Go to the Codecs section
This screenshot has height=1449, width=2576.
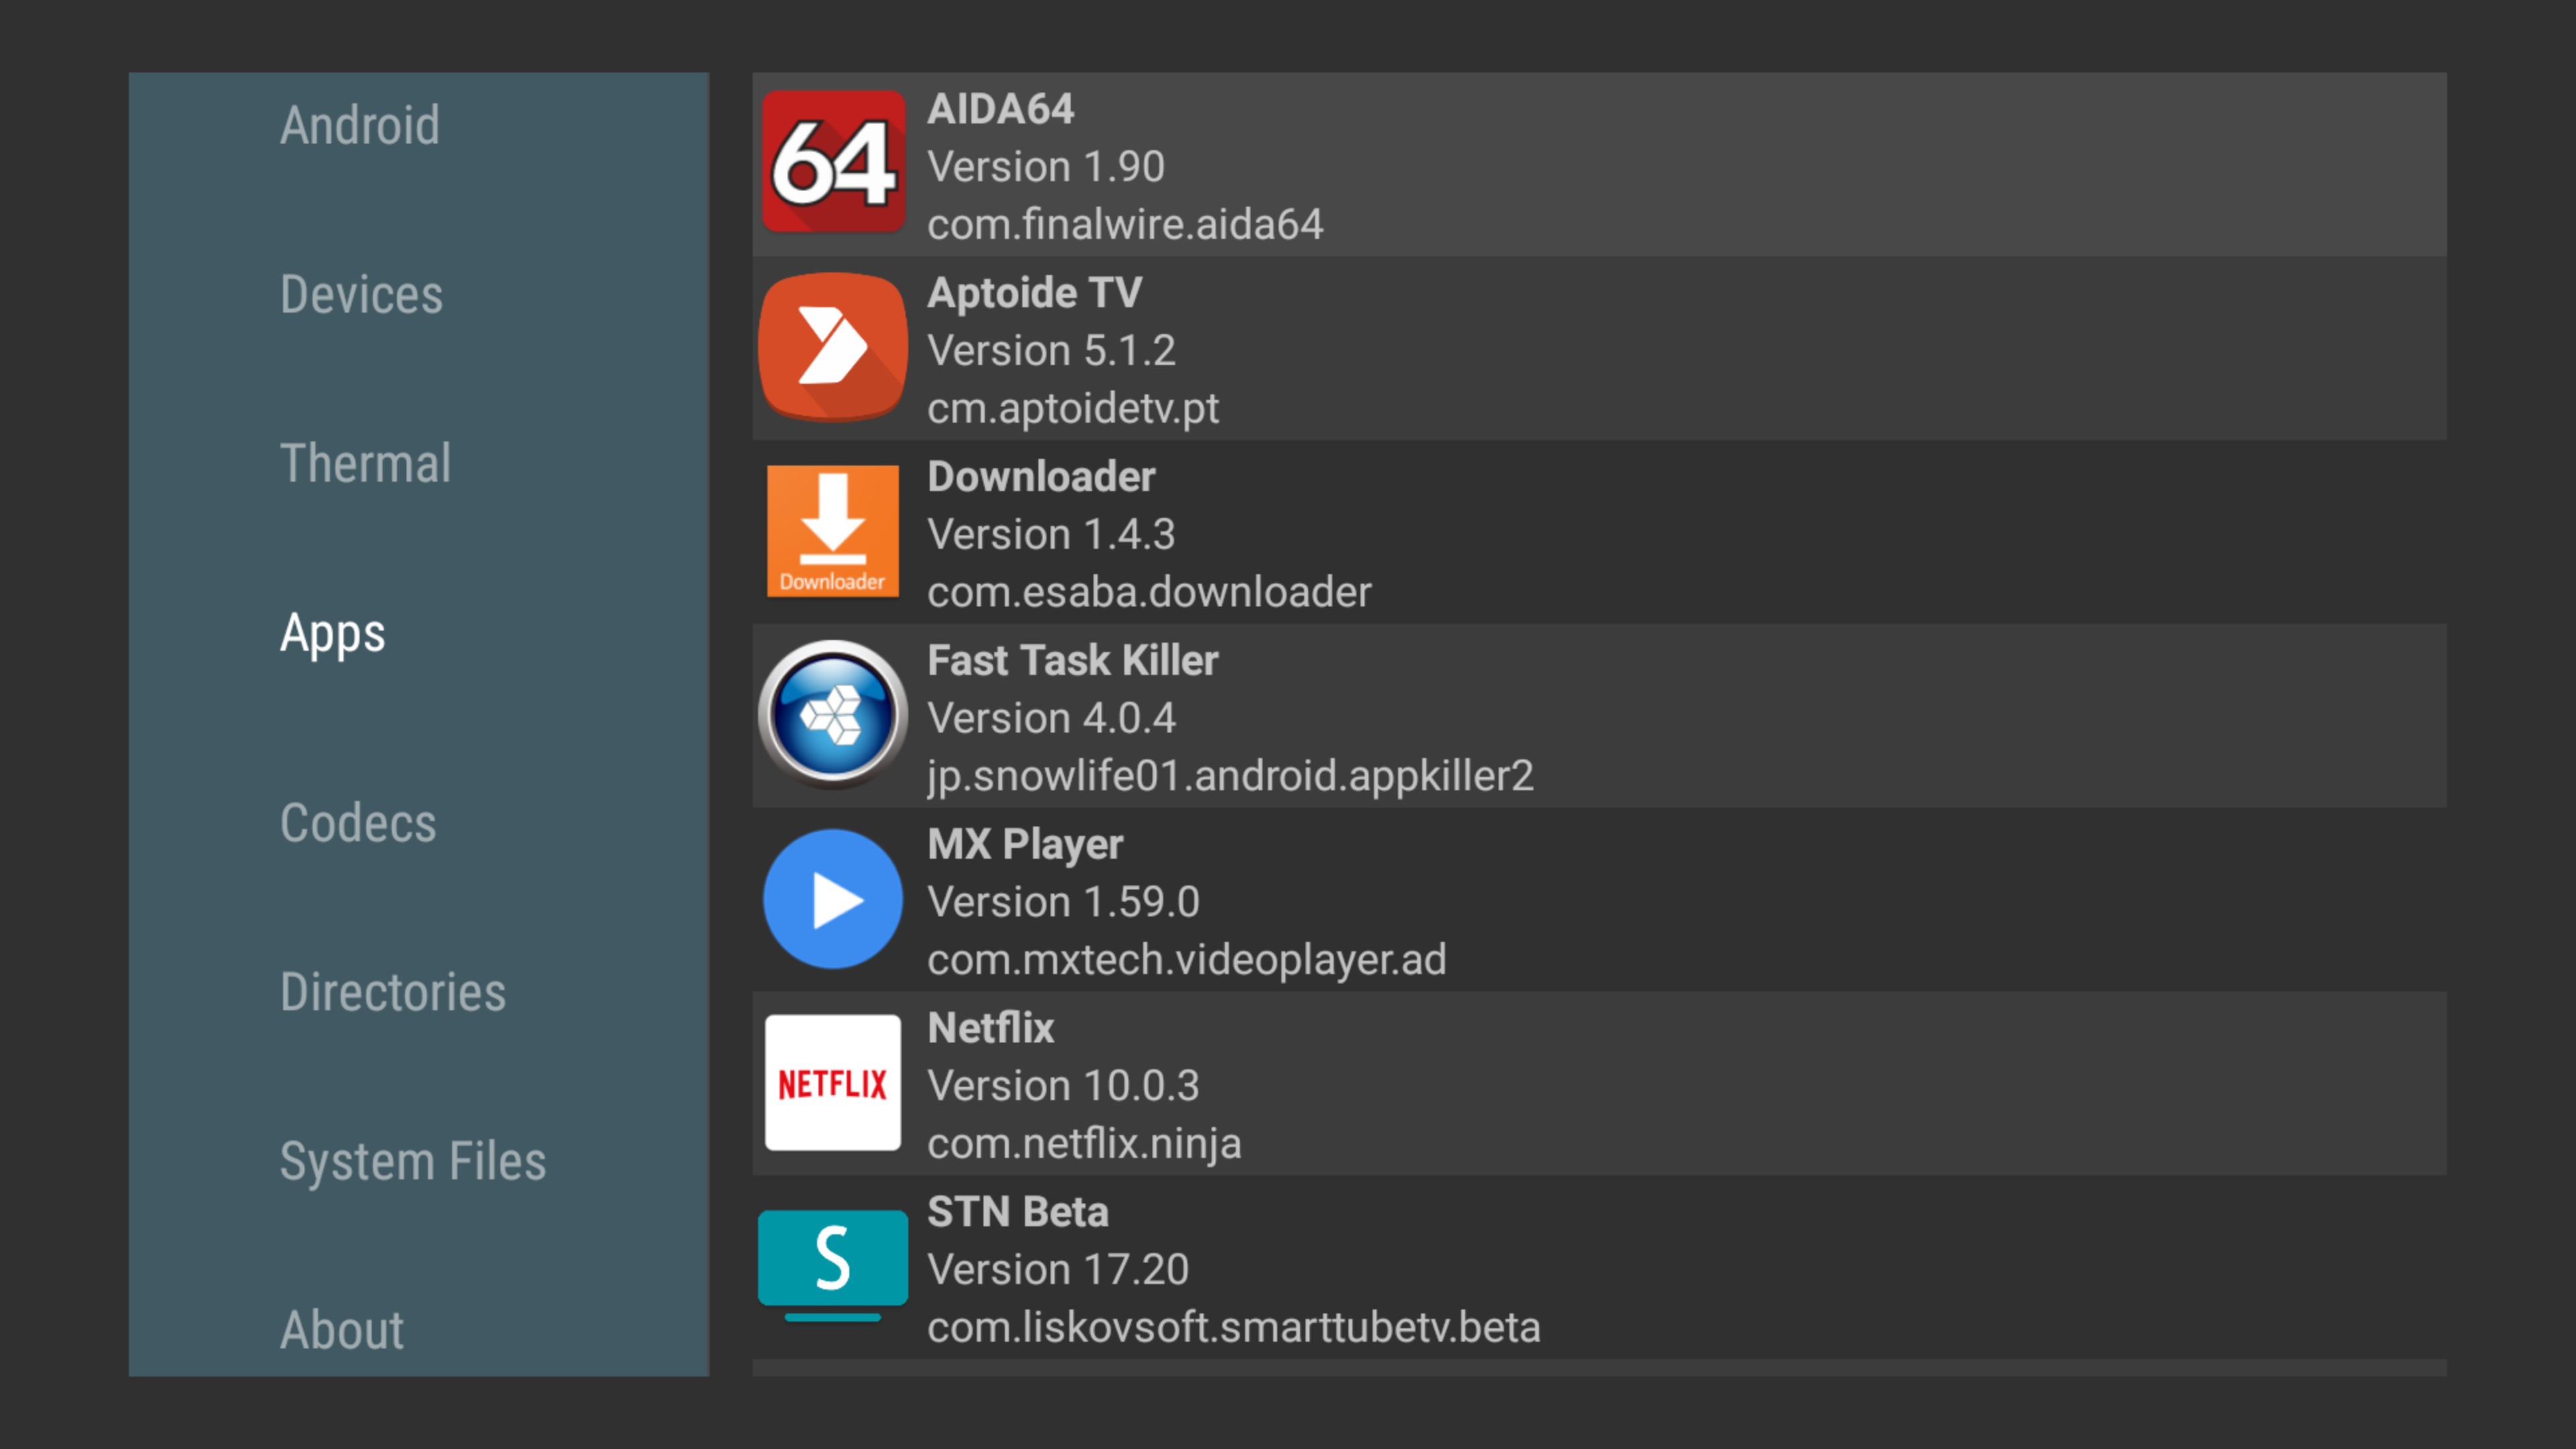[358, 823]
